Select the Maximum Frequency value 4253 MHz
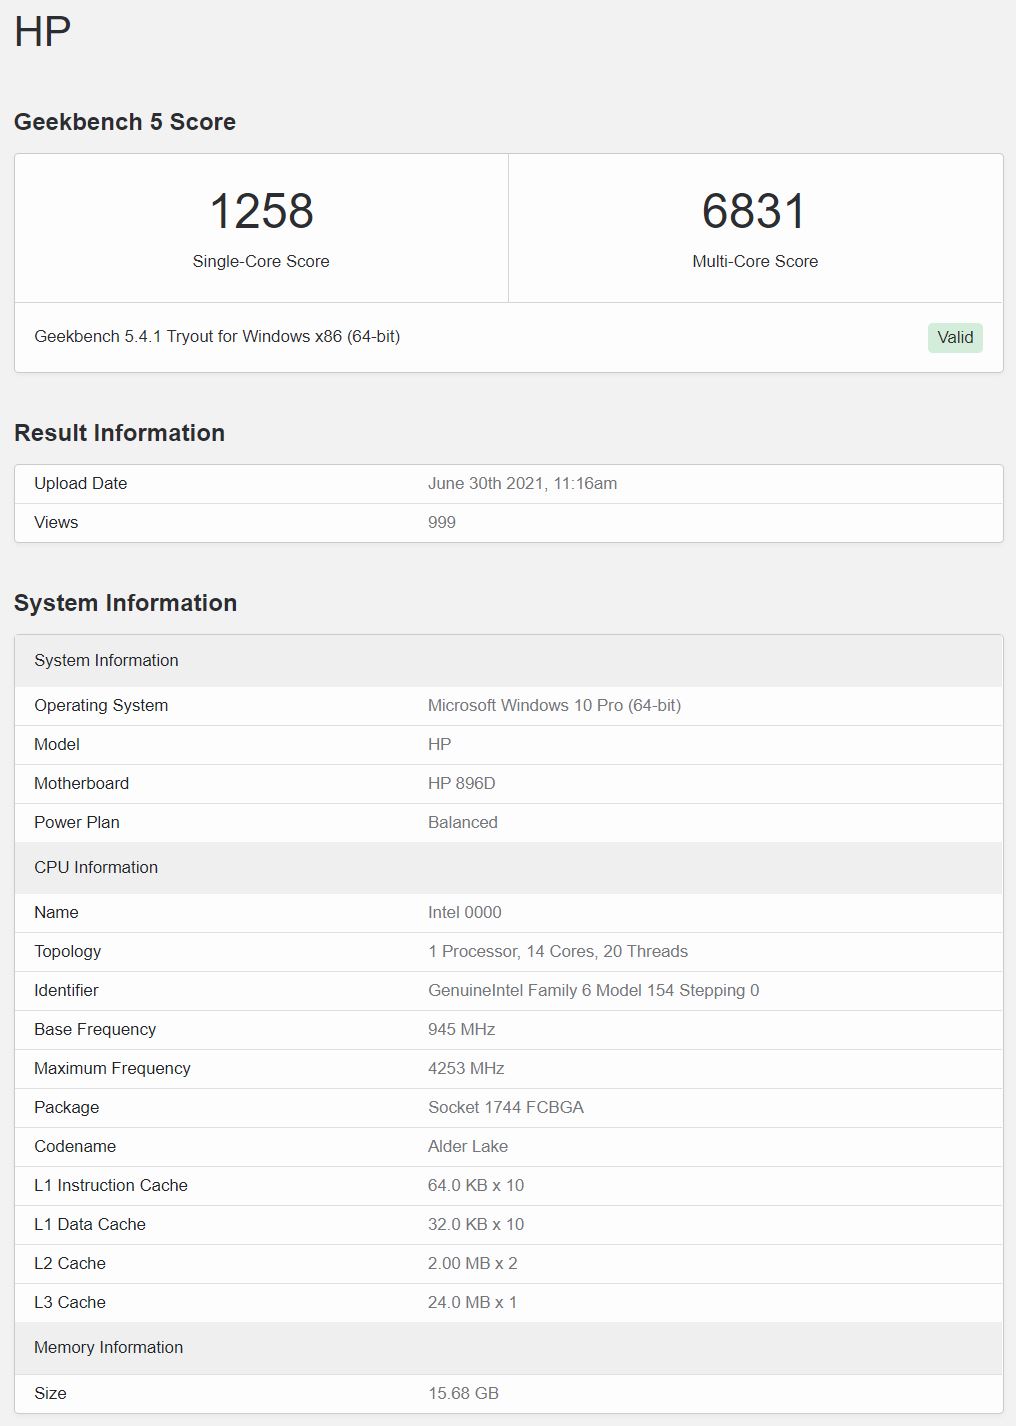The height and width of the screenshot is (1426, 1016). point(466,1068)
